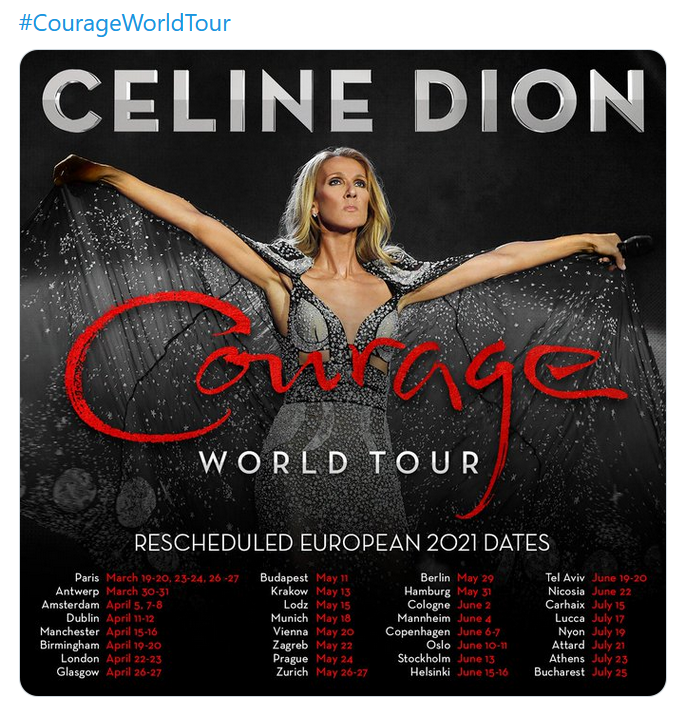Click the Zurich May 26-27 date entry

pyautogui.click(x=322, y=672)
